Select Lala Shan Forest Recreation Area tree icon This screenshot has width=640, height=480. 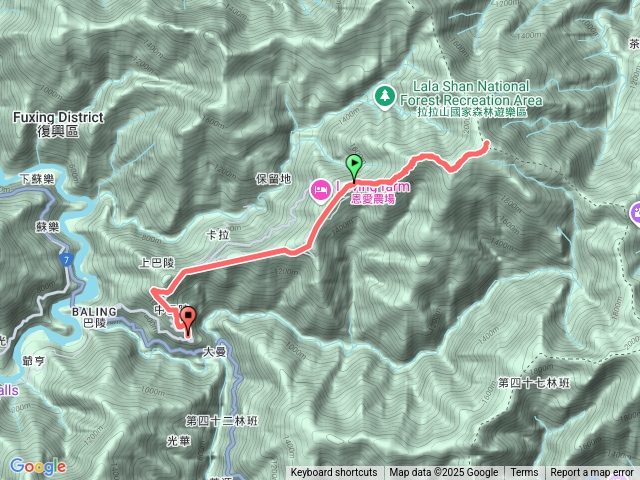click(x=384, y=98)
